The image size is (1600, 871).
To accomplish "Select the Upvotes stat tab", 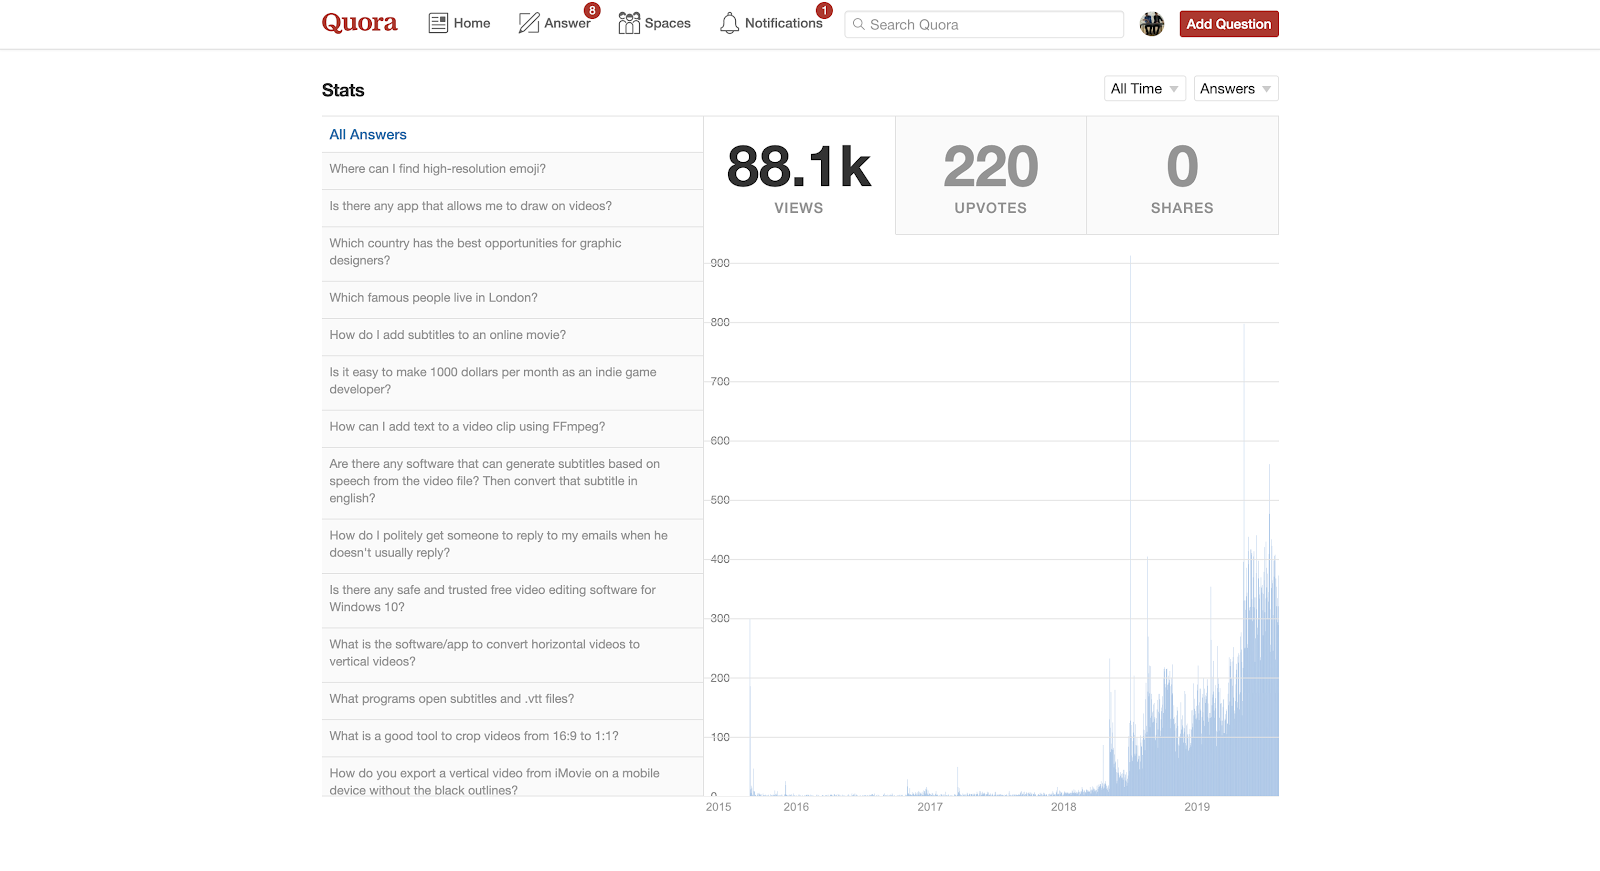I will pos(991,176).
